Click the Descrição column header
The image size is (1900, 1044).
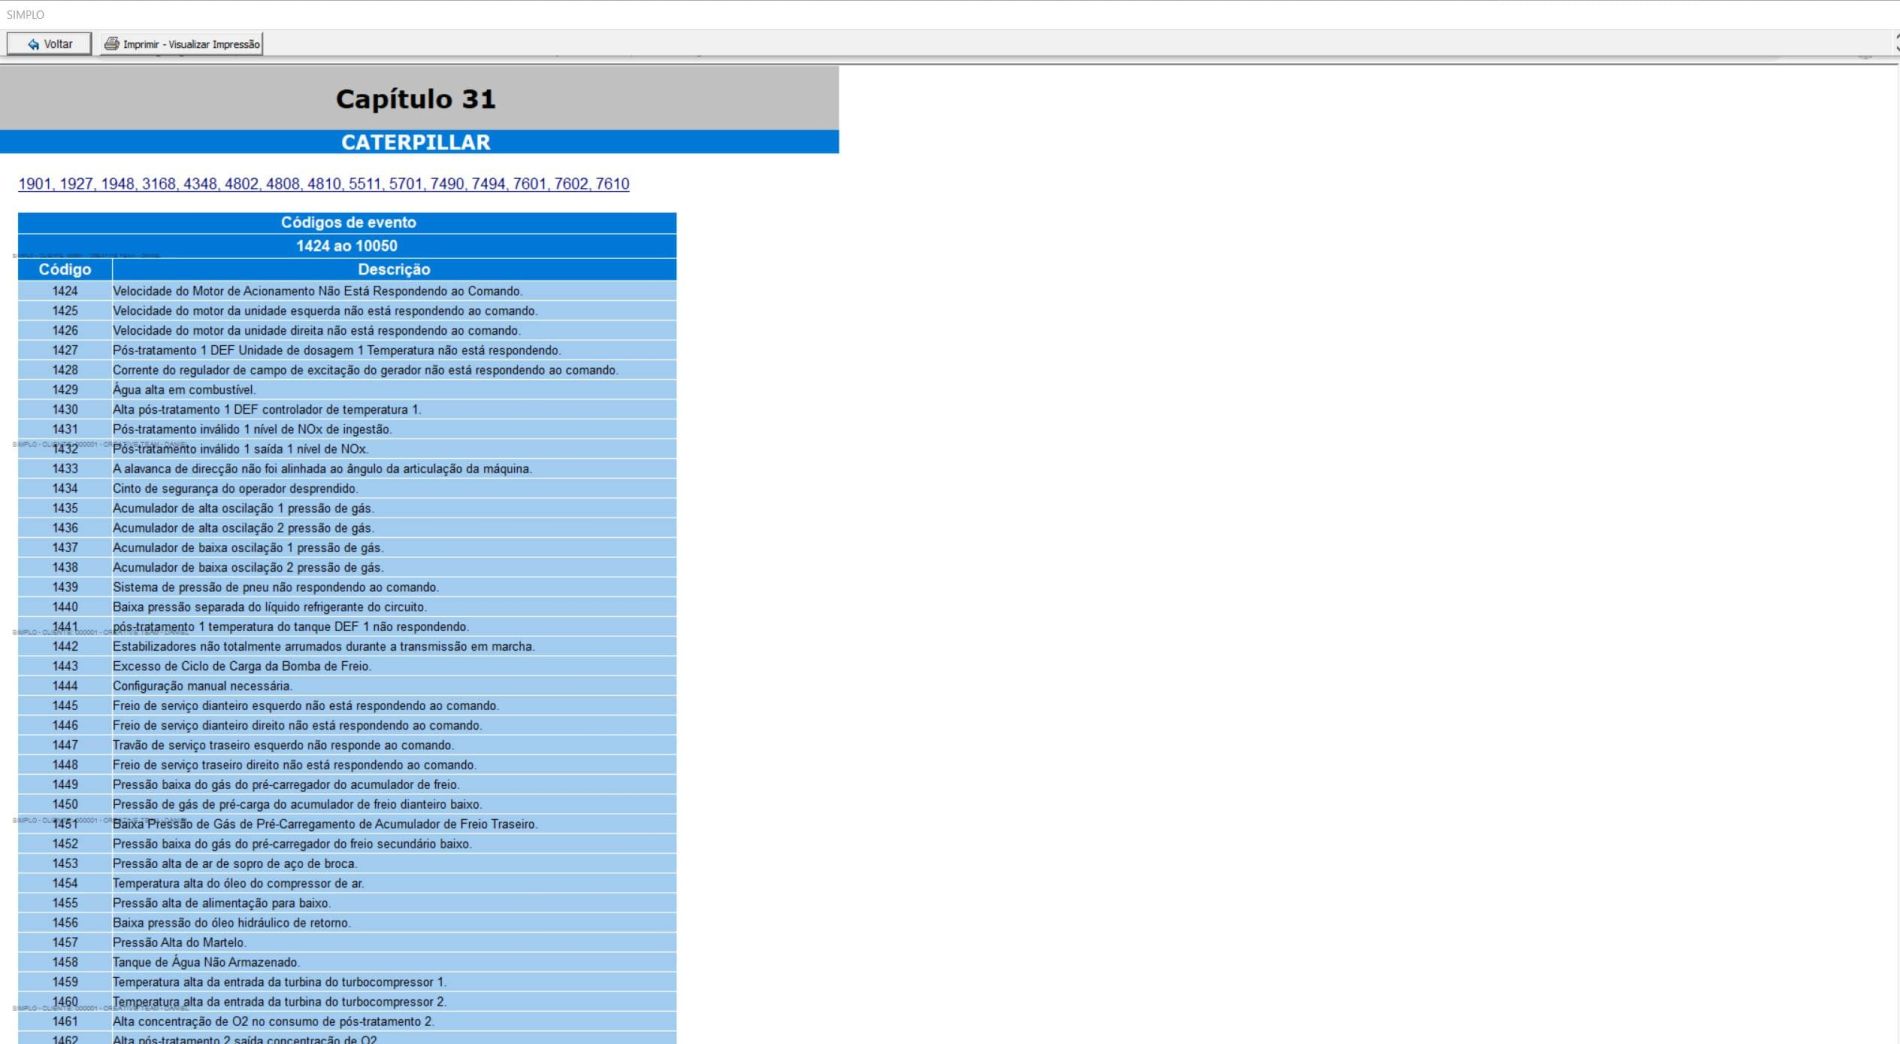[x=394, y=269]
